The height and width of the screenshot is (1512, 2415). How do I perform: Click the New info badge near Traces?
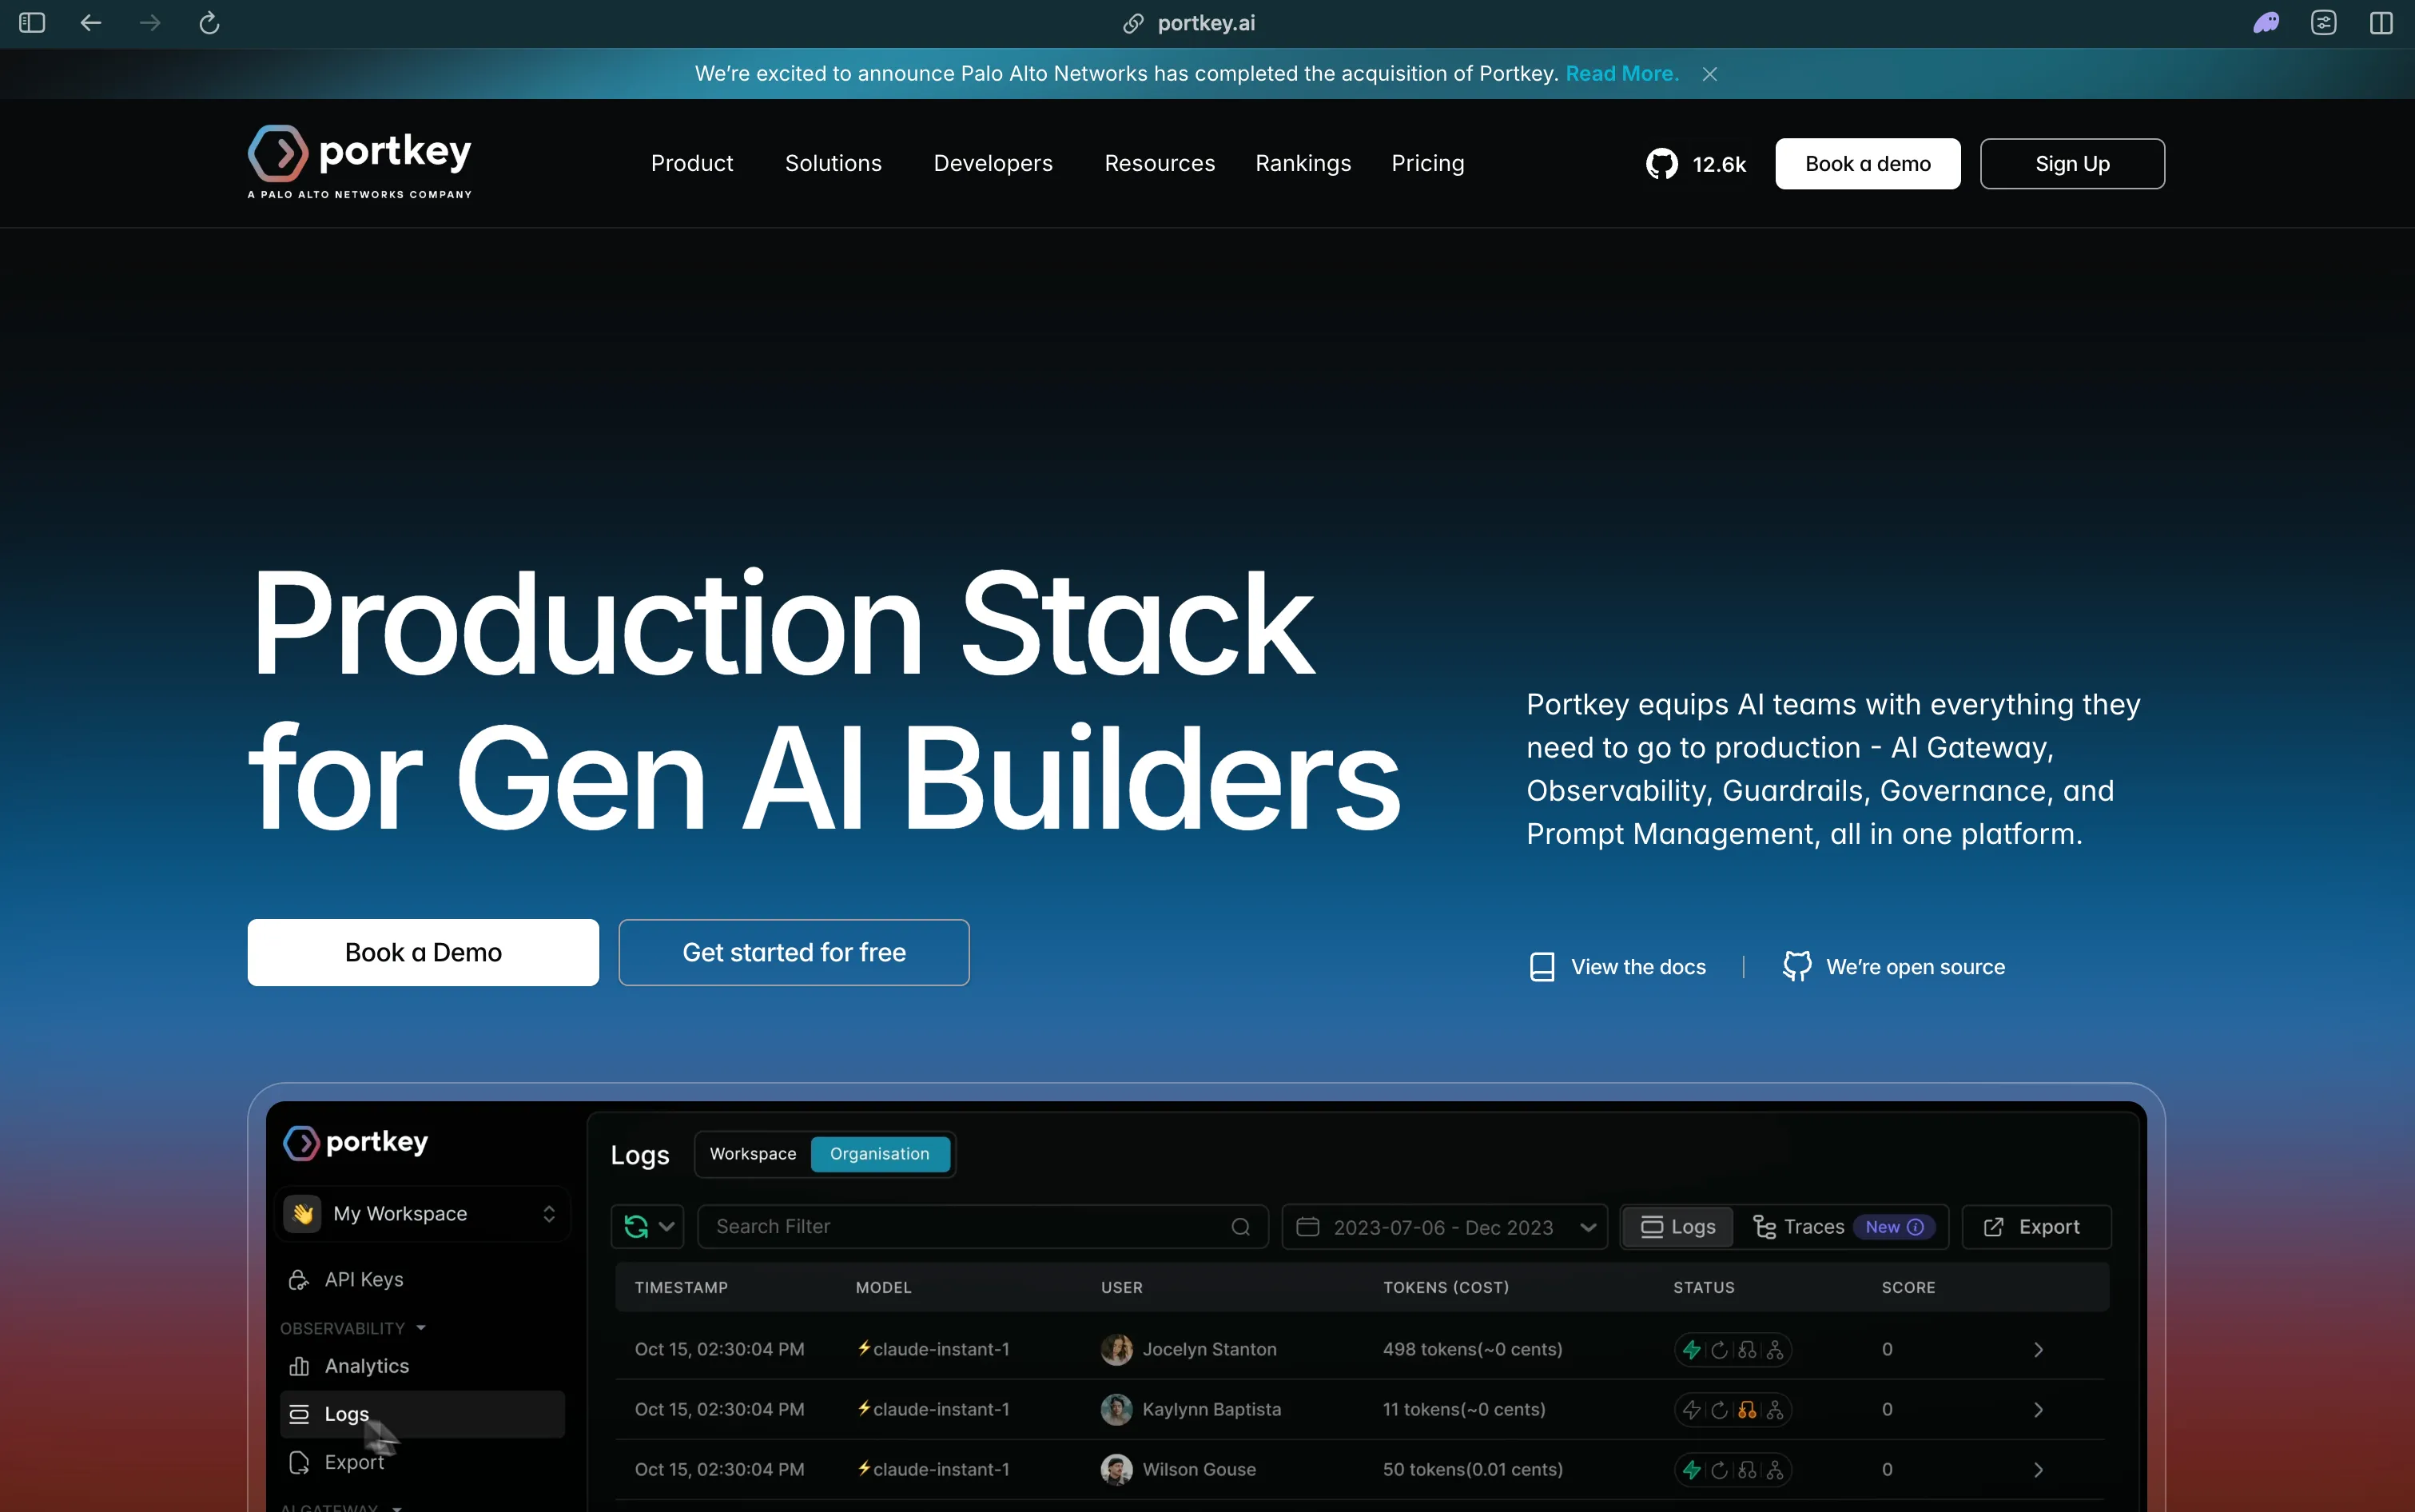[1894, 1227]
